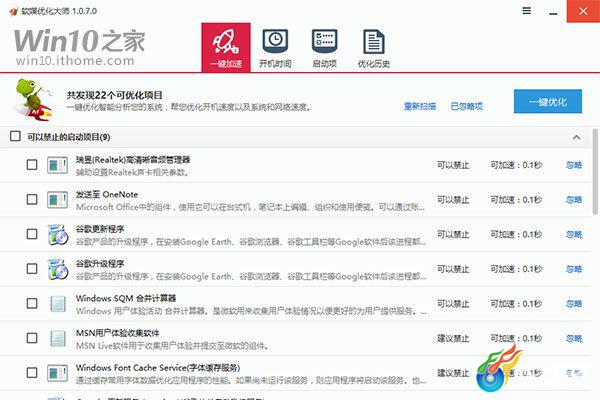Open the 已忽略项 link
The height and width of the screenshot is (400, 600).
467,106
